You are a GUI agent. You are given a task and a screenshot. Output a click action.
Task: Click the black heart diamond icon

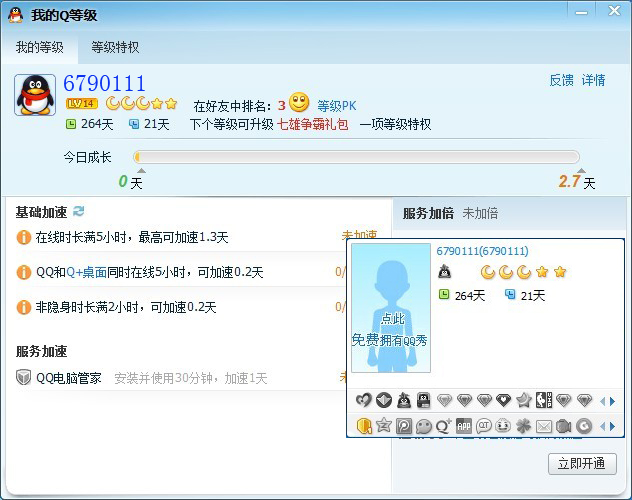click(503, 400)
